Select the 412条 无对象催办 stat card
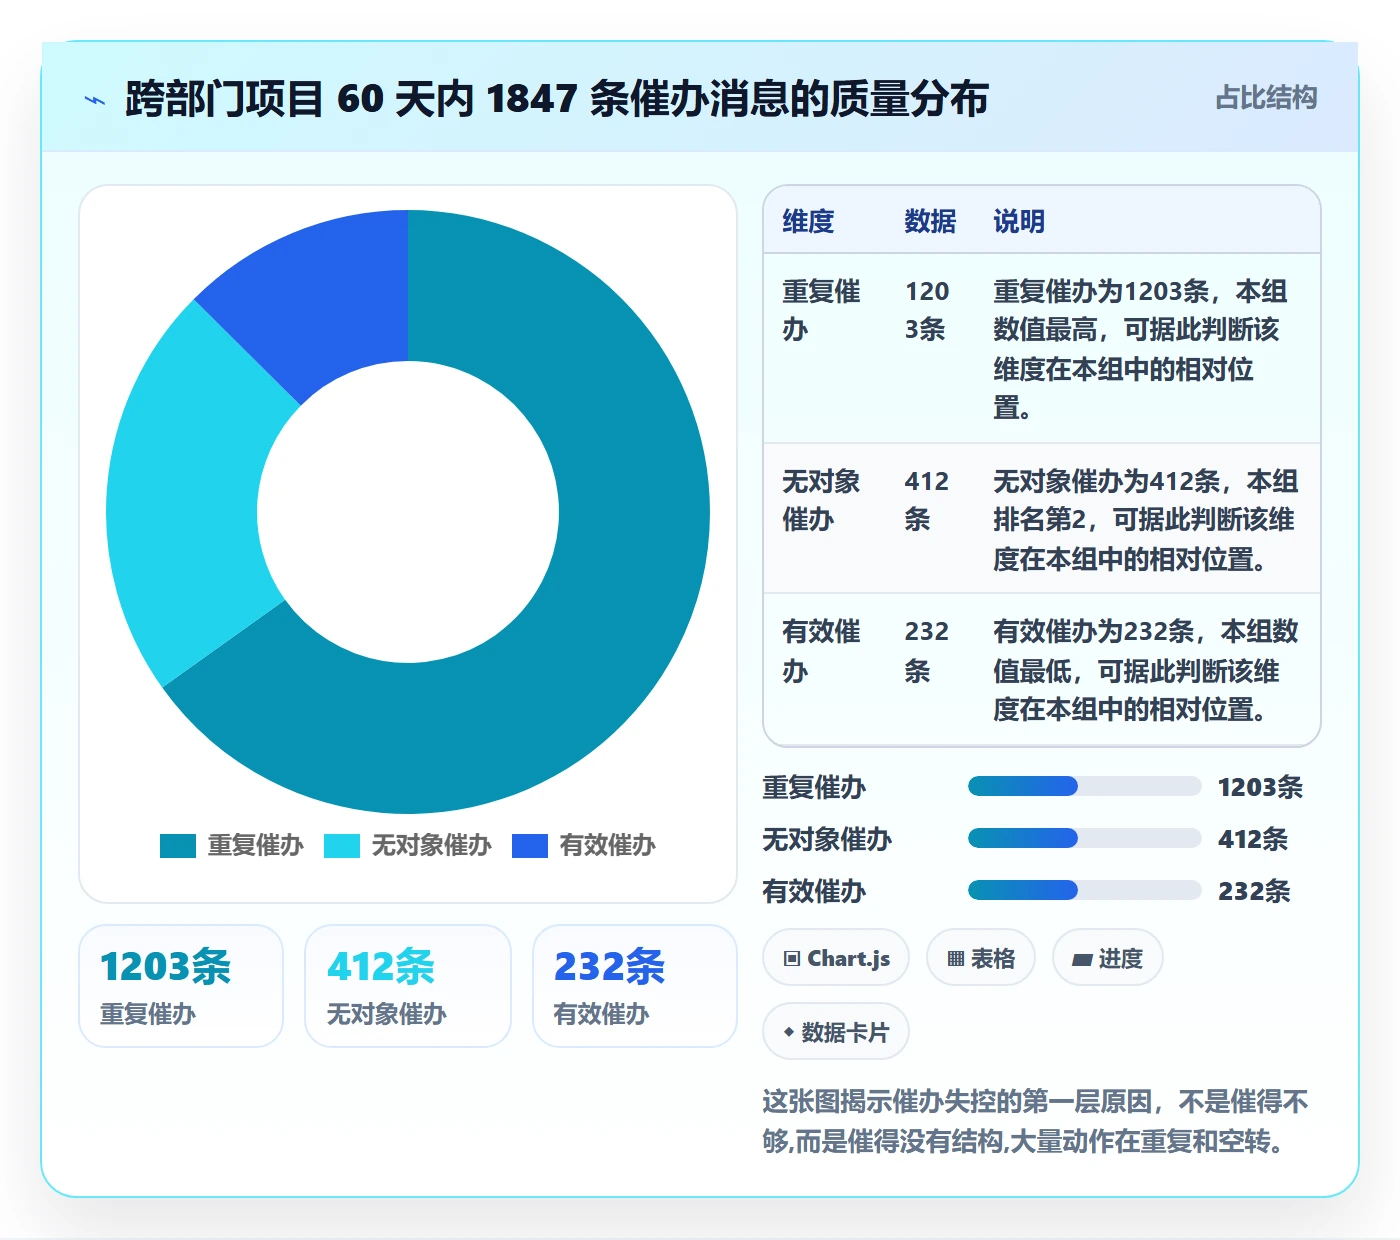This screenshot has width=1400, height=1240. click(408, 986)
